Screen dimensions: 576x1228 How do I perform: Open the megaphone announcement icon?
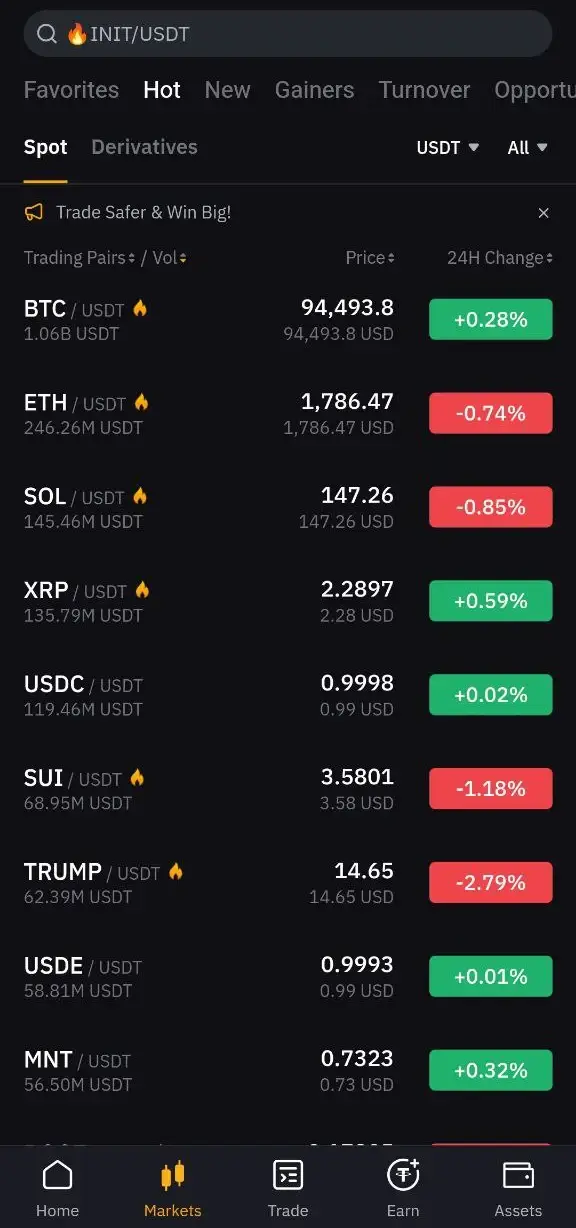point(31,213)
